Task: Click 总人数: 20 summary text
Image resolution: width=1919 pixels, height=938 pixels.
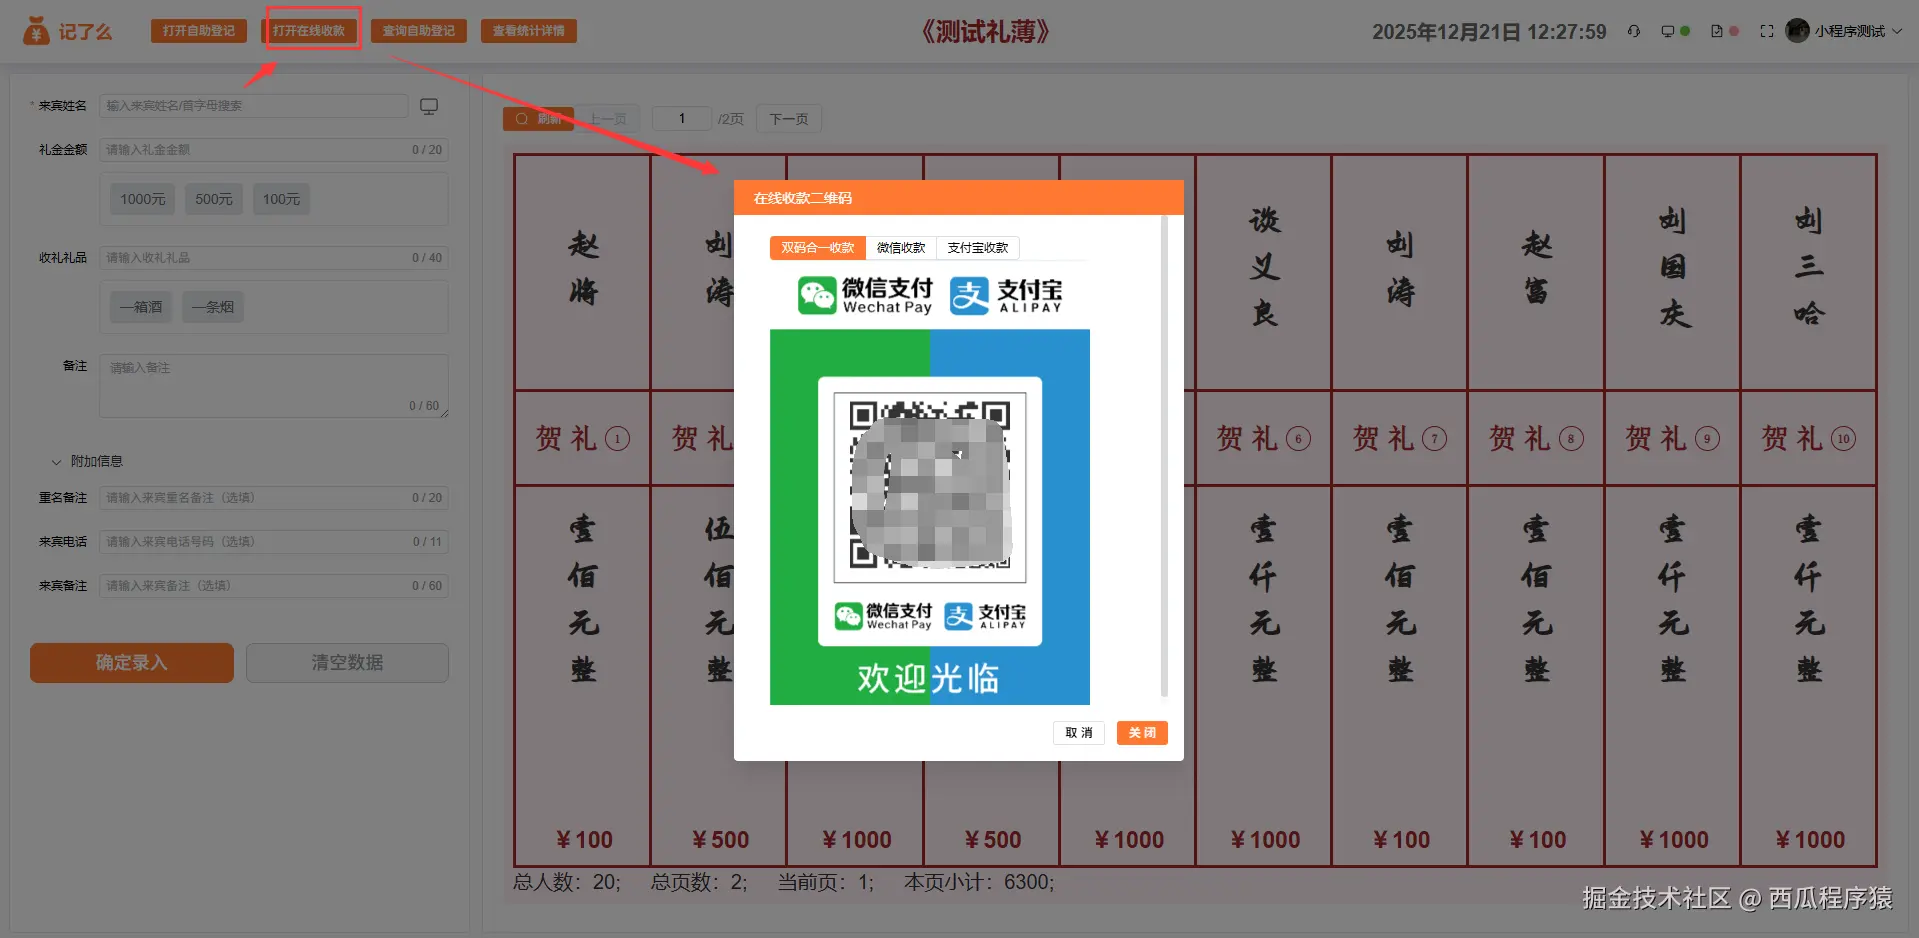Action: point(567,882)
